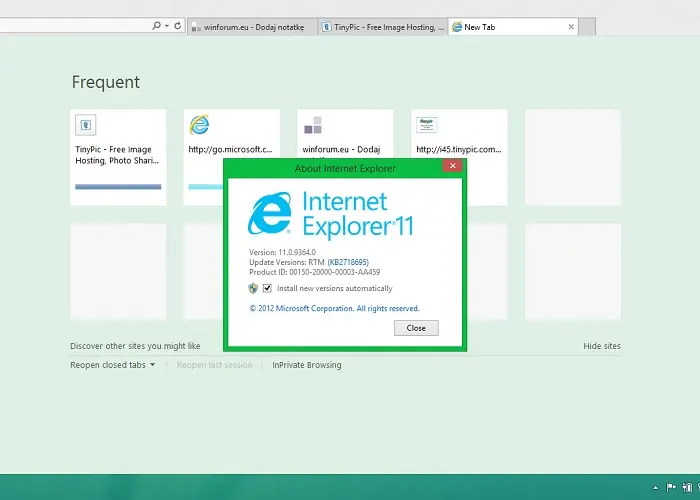Close the New Tab tab
This screenshot has height=500, width=700.
[x=571, y=27]
